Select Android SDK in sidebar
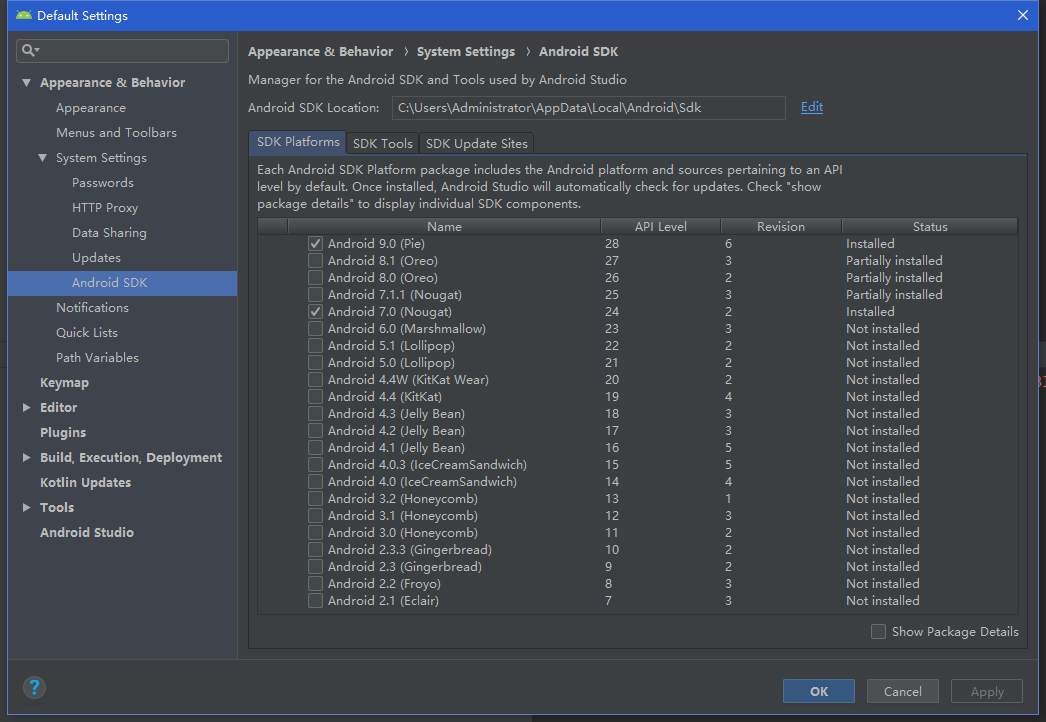 tap(122, 283)
